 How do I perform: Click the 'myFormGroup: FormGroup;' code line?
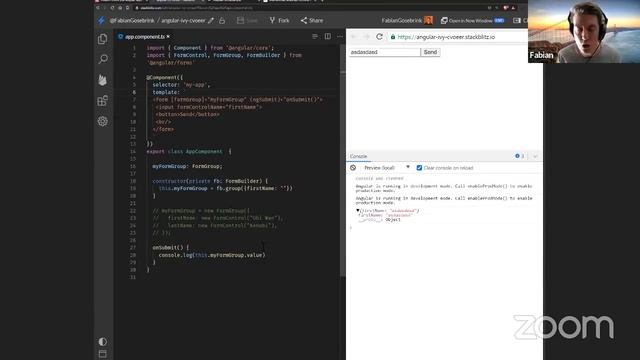click(187, 166)
